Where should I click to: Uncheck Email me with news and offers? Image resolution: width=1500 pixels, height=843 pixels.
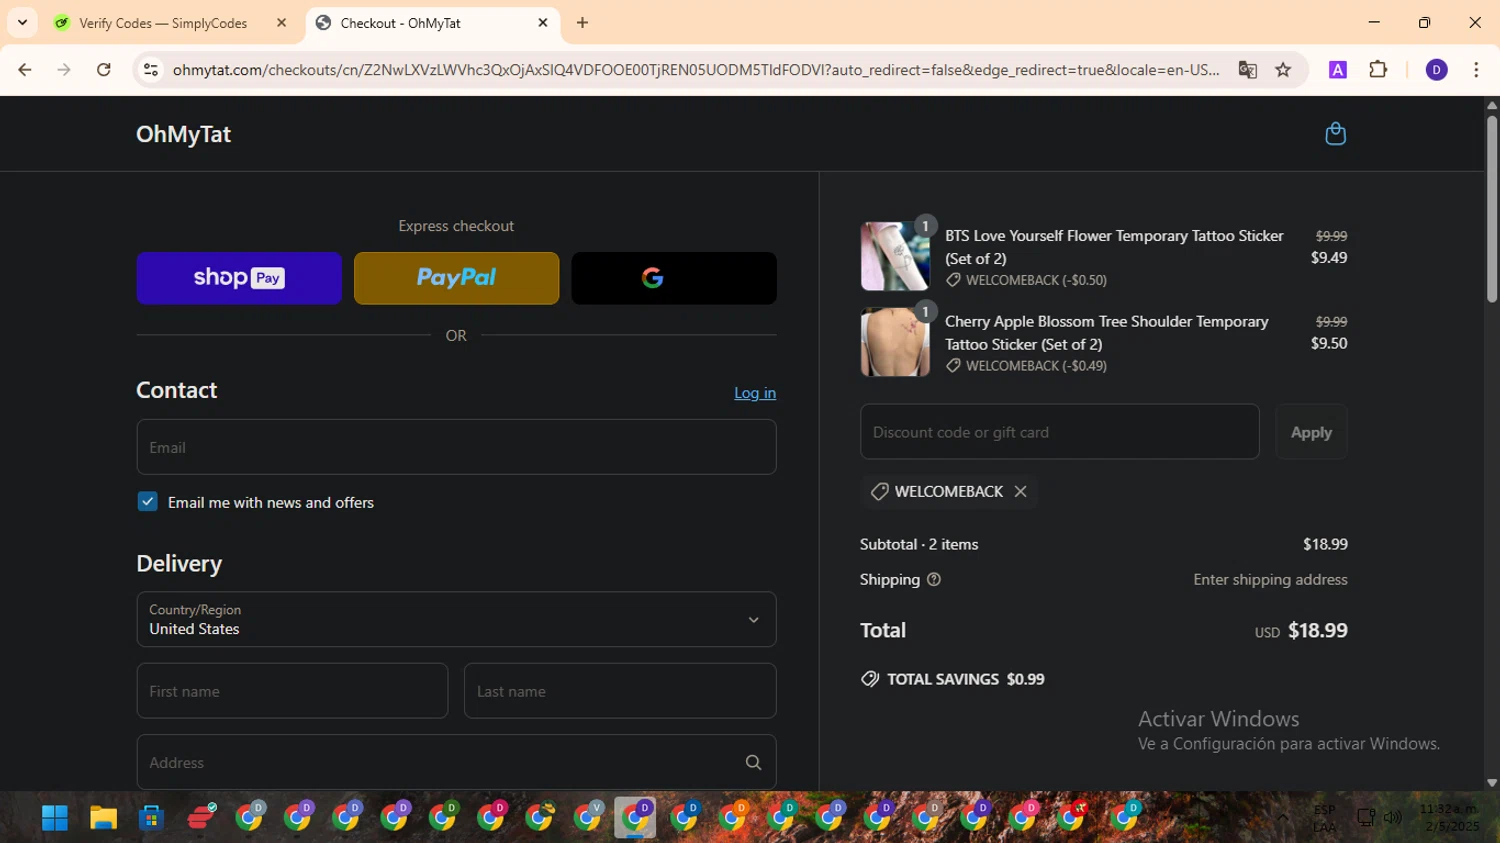tap(148, 502)
